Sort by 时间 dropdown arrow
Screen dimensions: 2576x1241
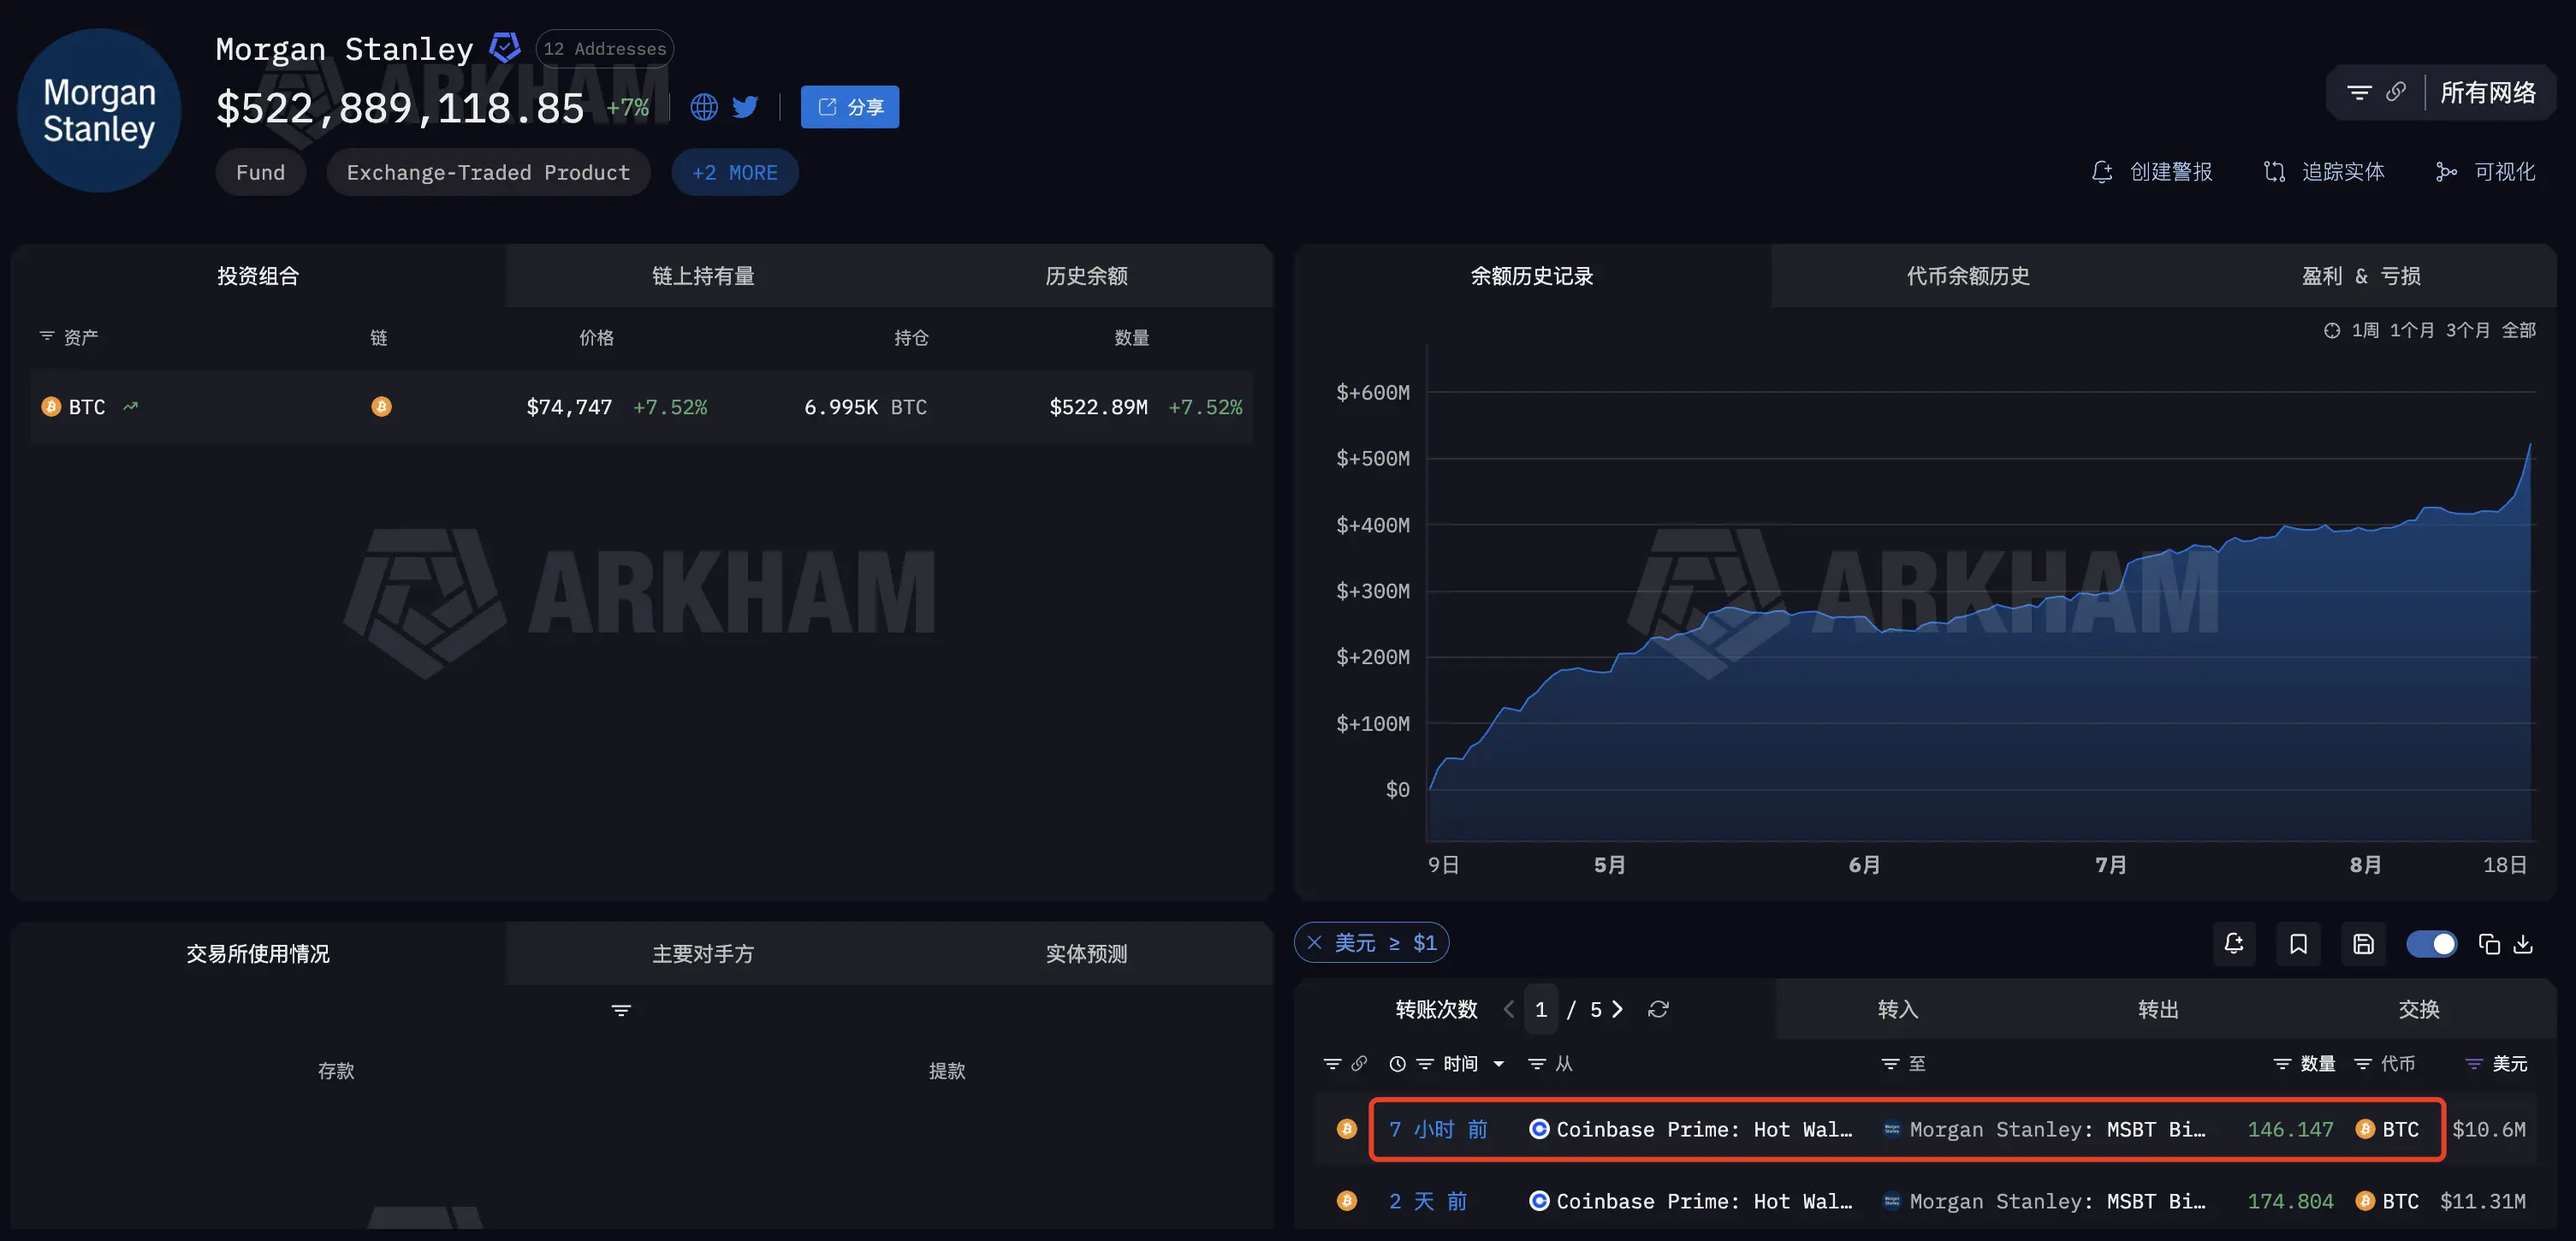(1499, 1064)
